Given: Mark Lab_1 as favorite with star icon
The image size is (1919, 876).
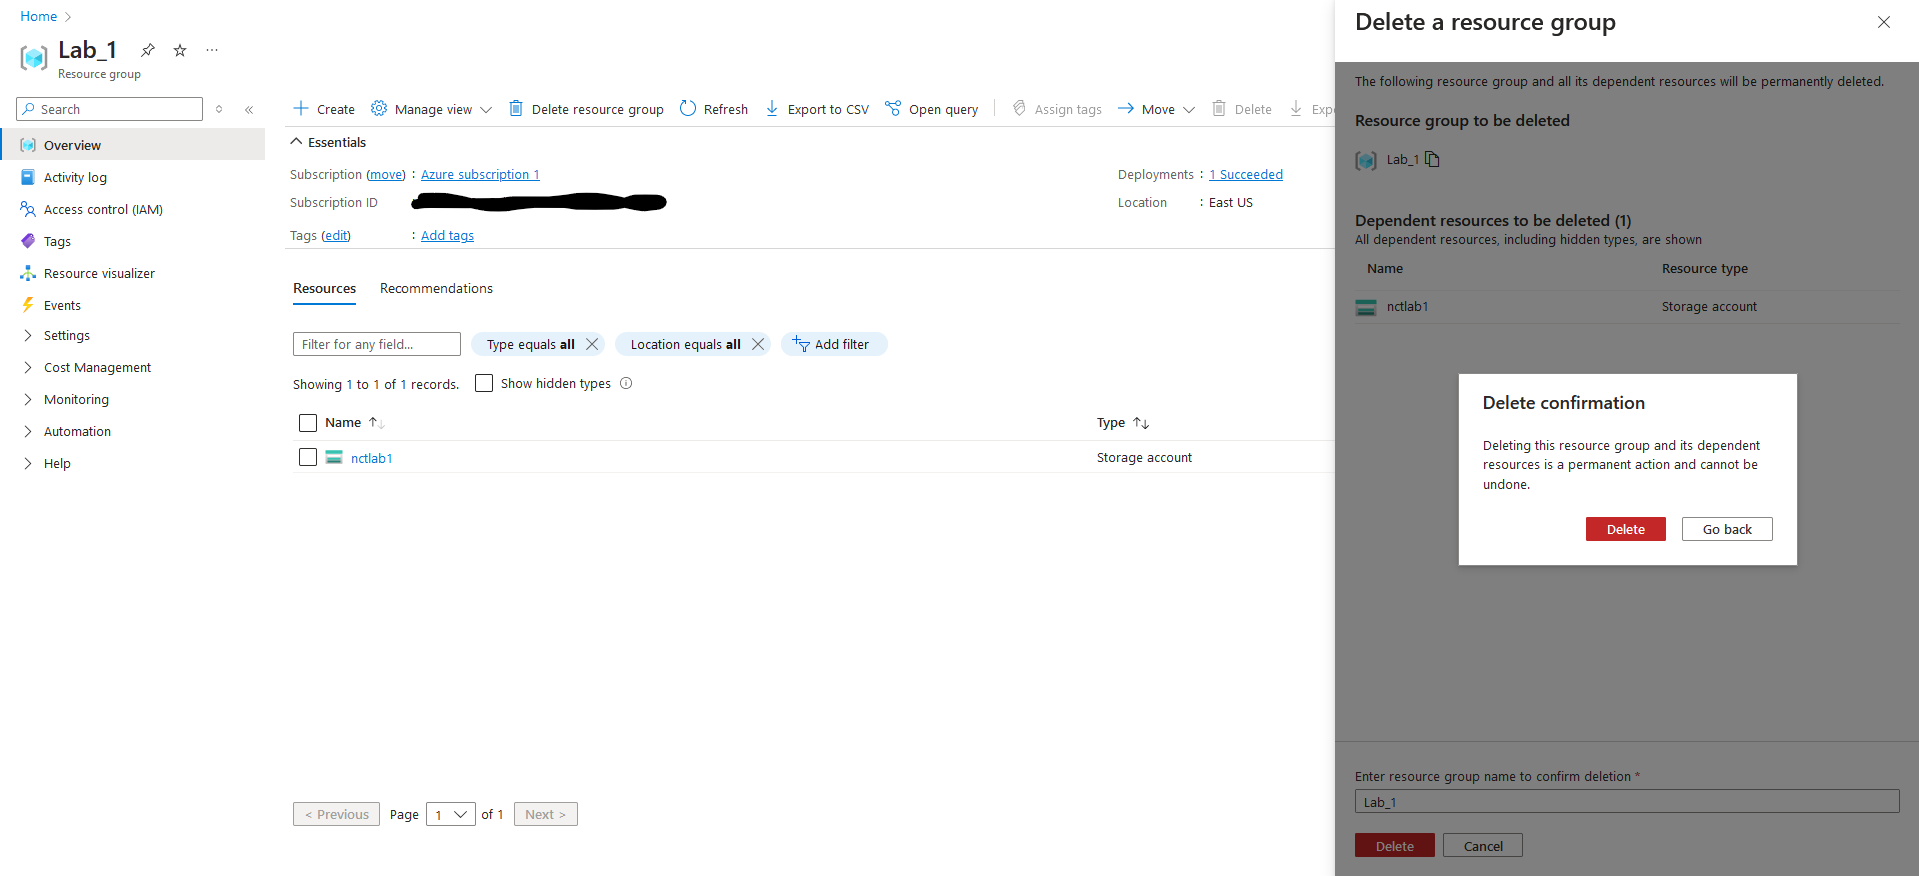Looking at the screenshot, I should (180, 50).
